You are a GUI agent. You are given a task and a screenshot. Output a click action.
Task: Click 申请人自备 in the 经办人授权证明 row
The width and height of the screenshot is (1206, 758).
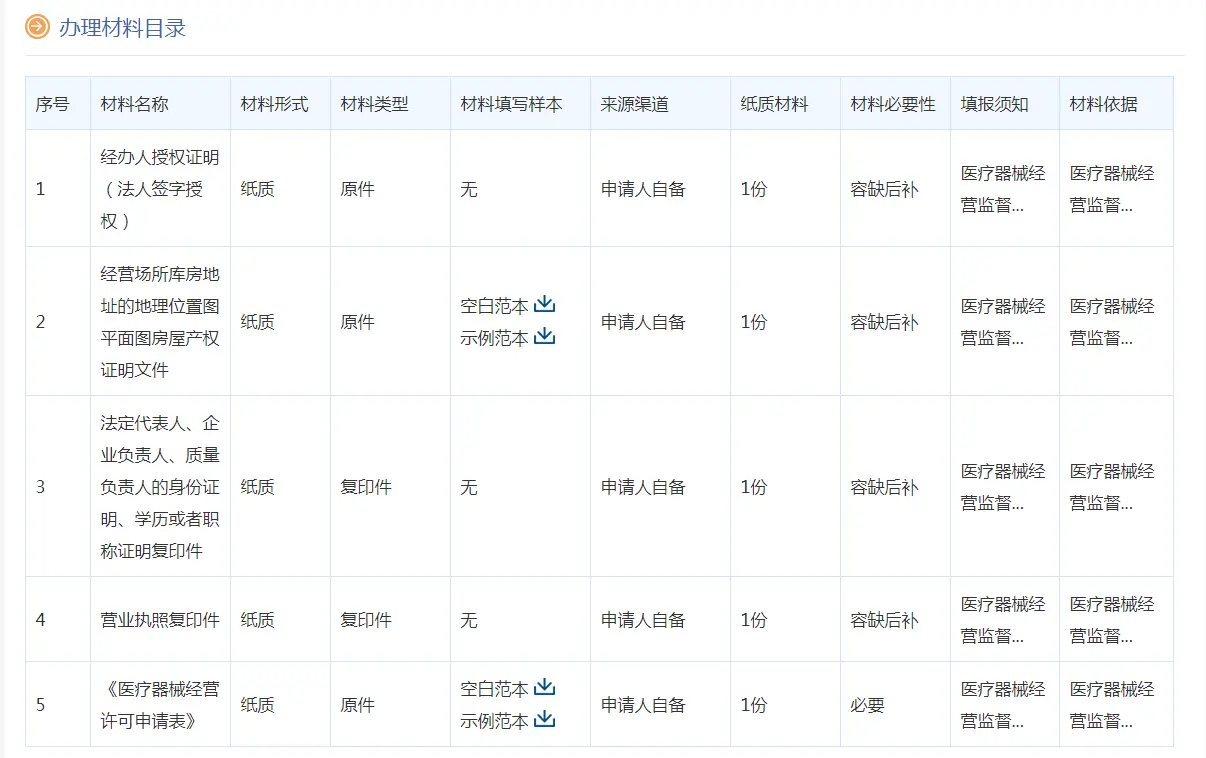tap(643, 189)
